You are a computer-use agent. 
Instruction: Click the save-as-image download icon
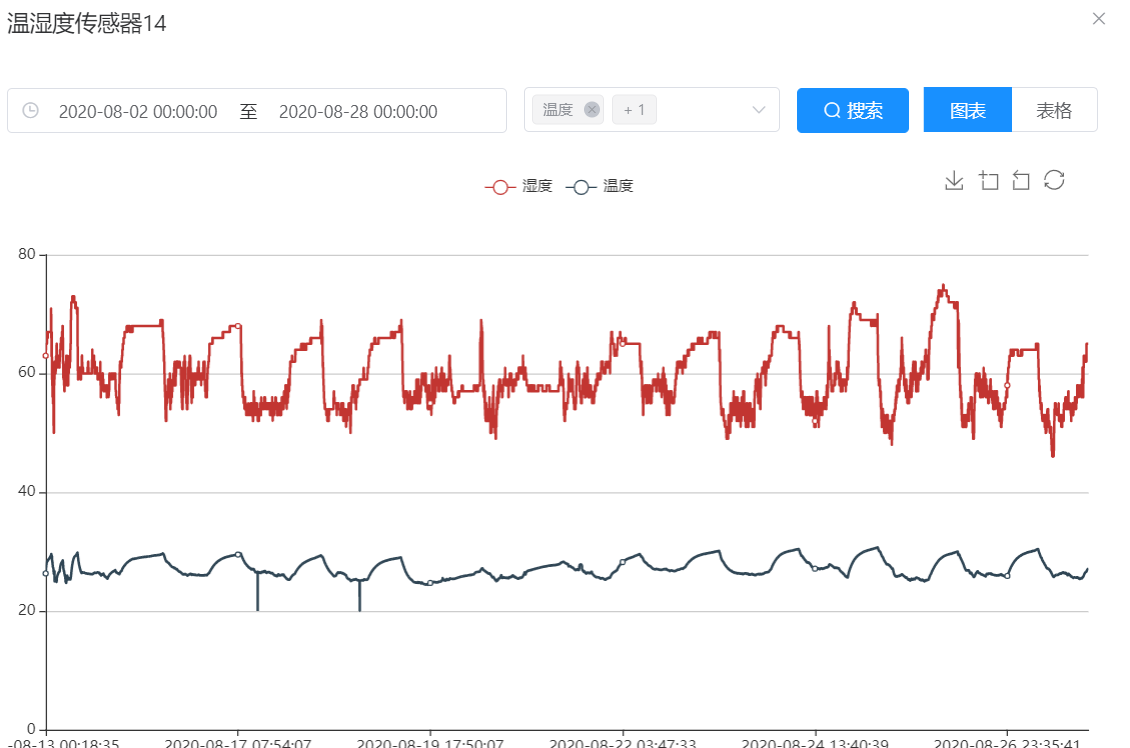(954, 180)
